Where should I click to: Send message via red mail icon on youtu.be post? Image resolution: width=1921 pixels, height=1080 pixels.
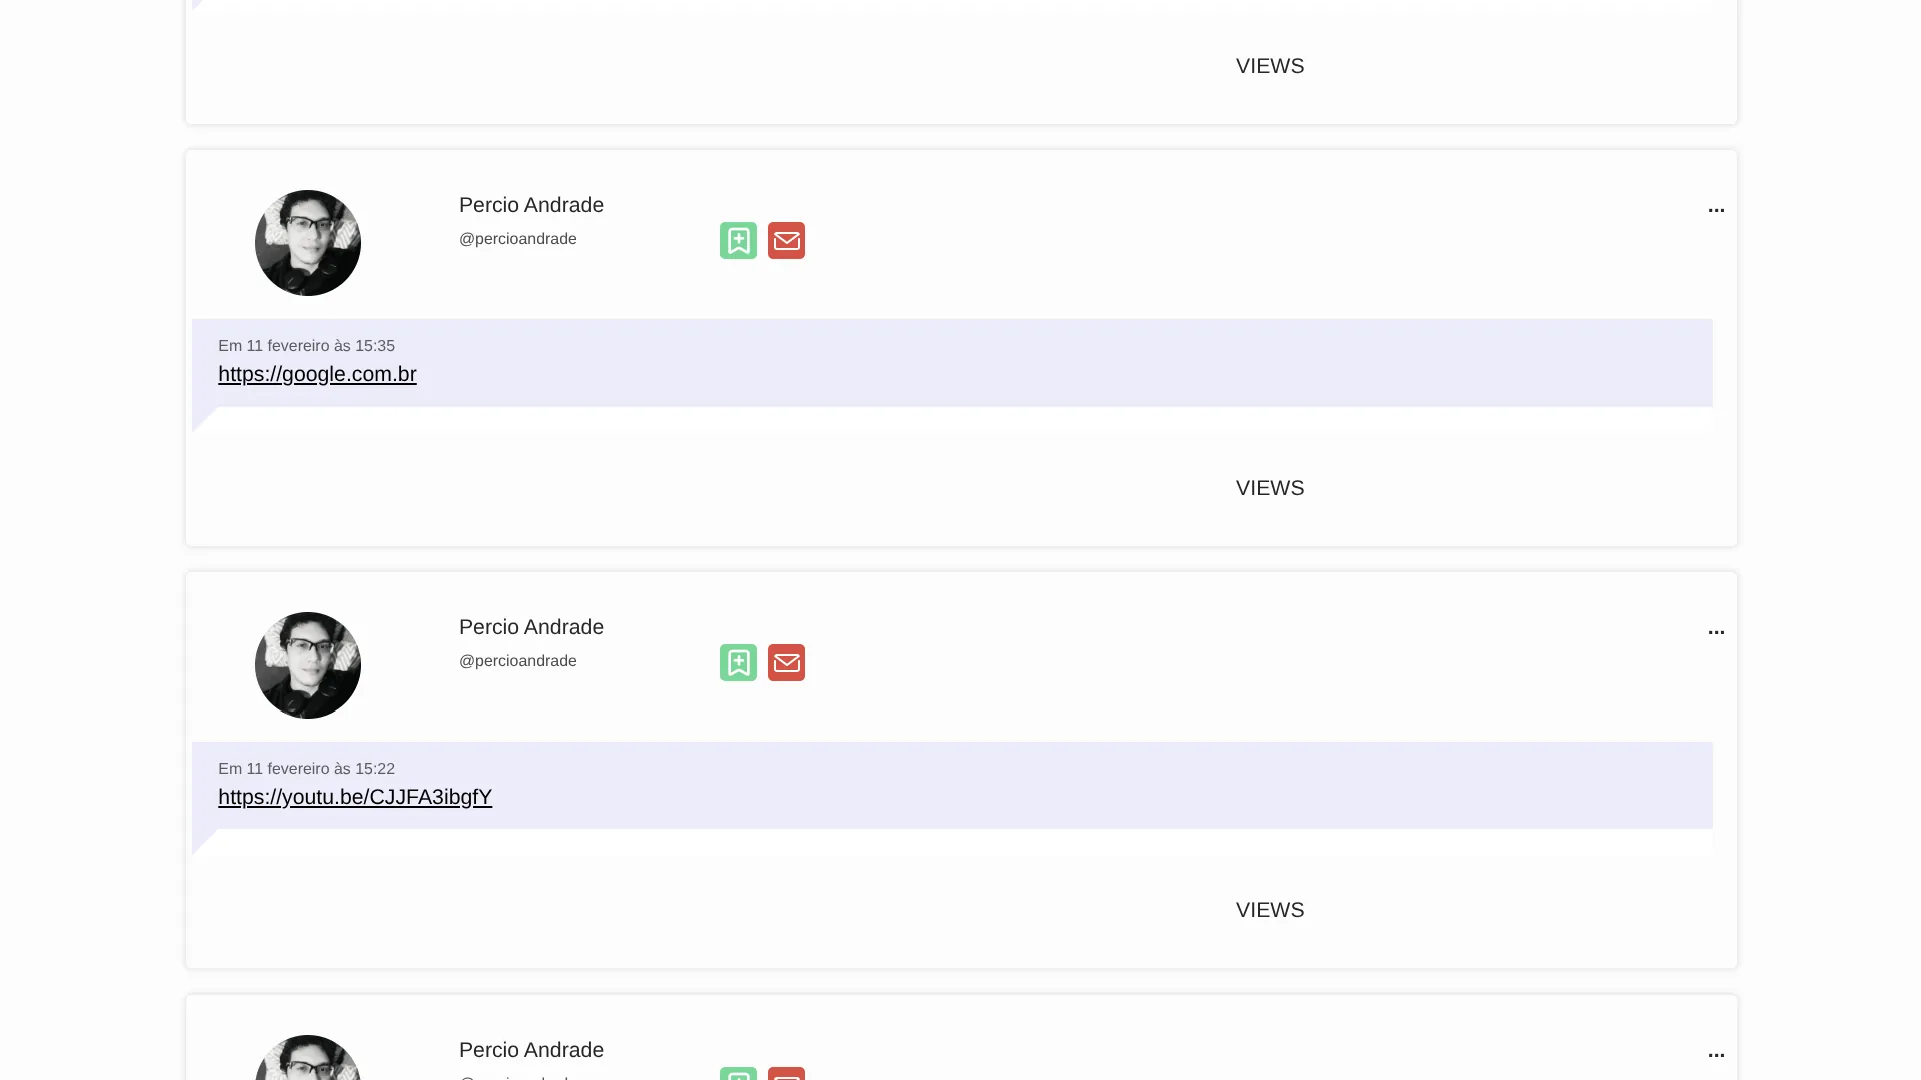[786, 662]
